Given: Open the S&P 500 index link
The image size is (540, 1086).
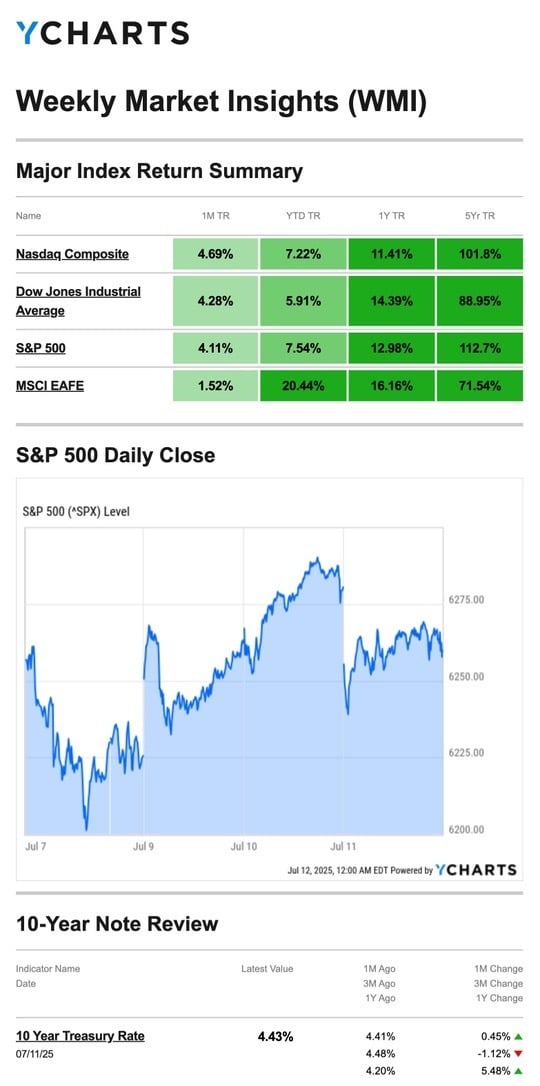Looking at the screenshot, I should 41,348.
